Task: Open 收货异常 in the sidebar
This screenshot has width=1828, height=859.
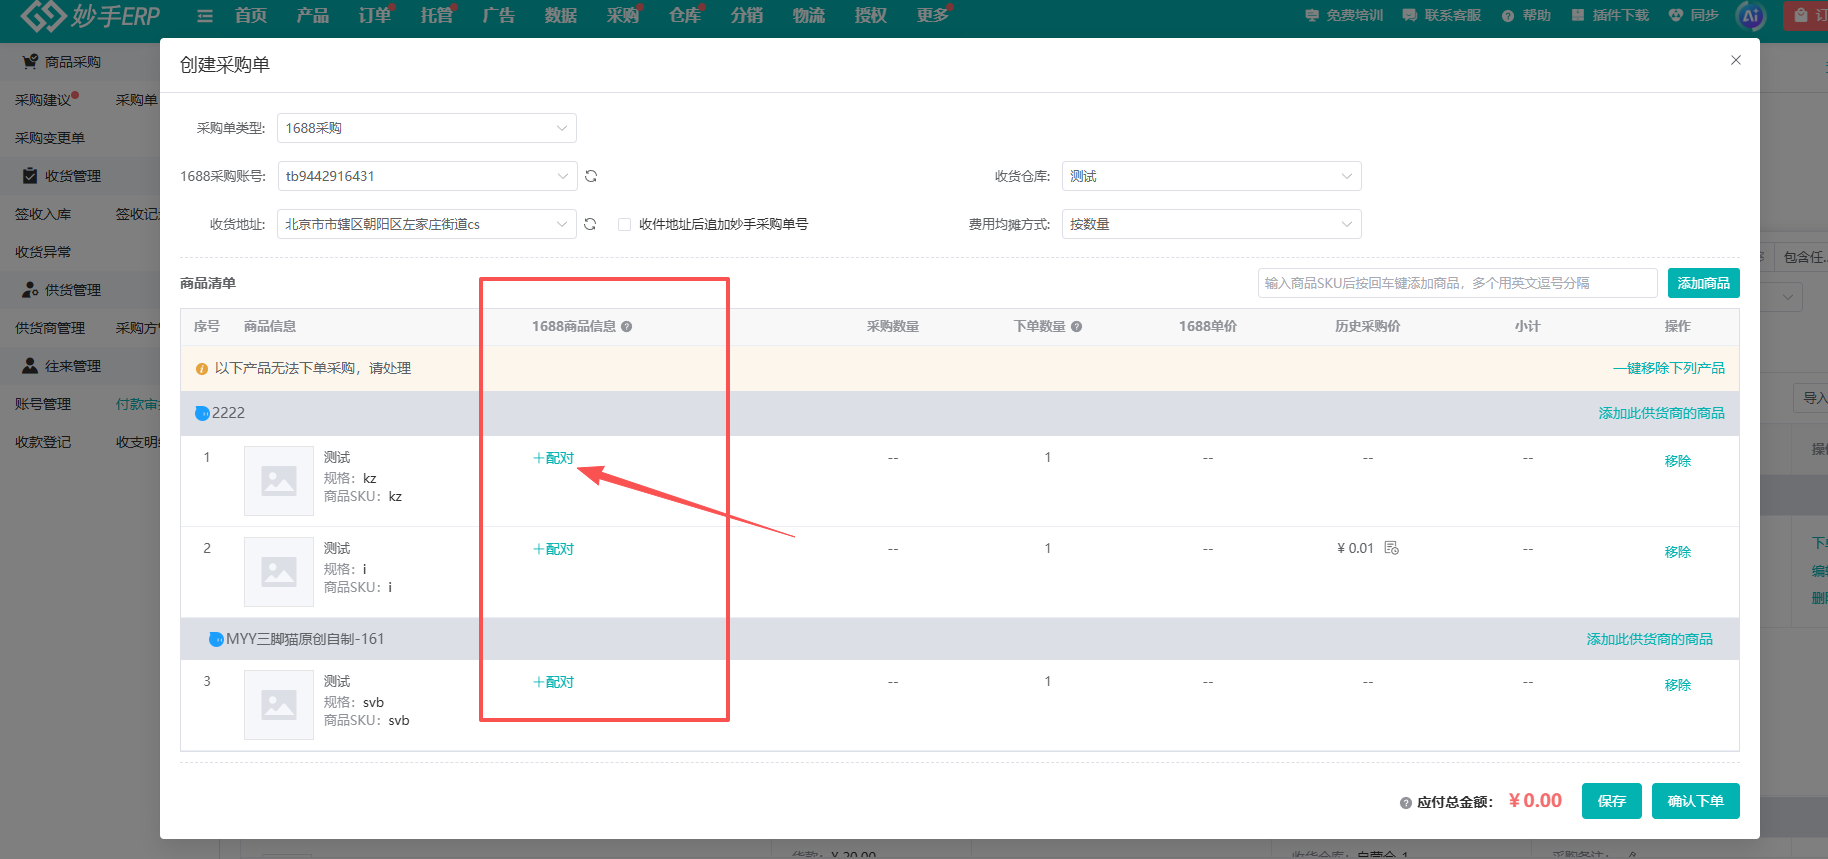Action: click(x=43, y=252)
